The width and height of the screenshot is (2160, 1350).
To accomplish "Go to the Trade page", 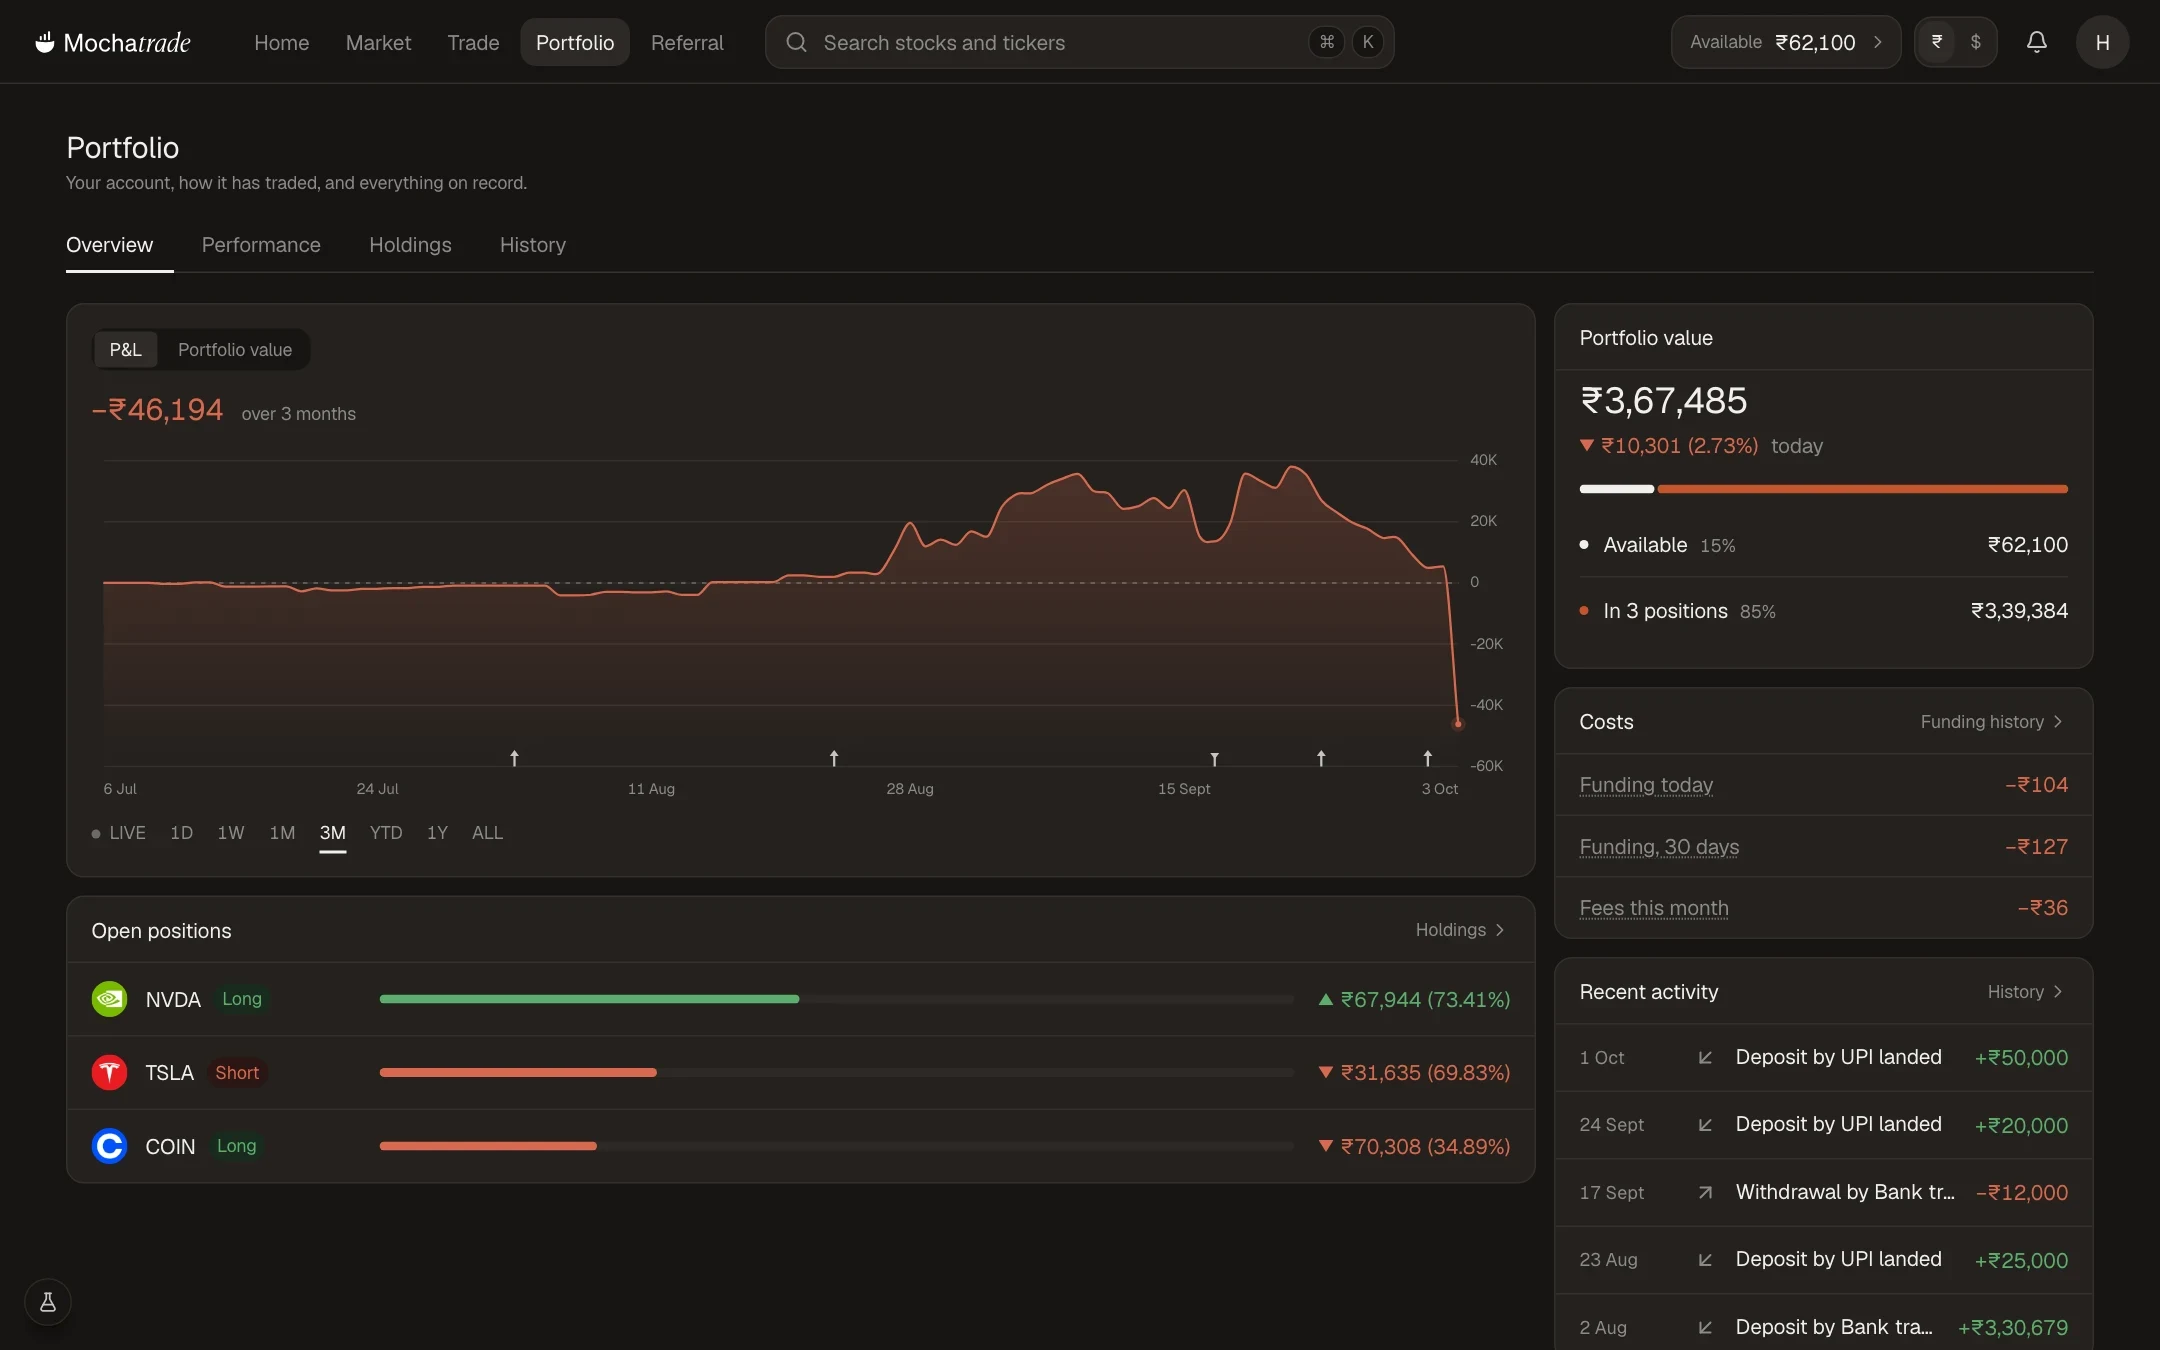I will pyautogui.click(x=473, y=42).
